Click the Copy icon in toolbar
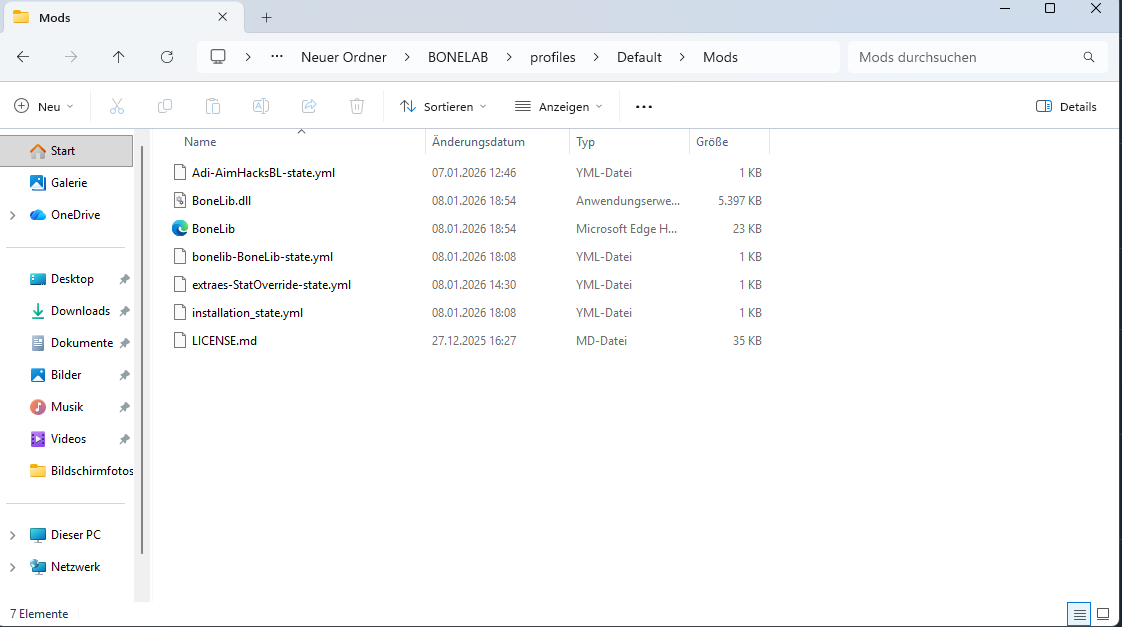The width and height of the screenshot is (1122, 627). tap(165, 107)
